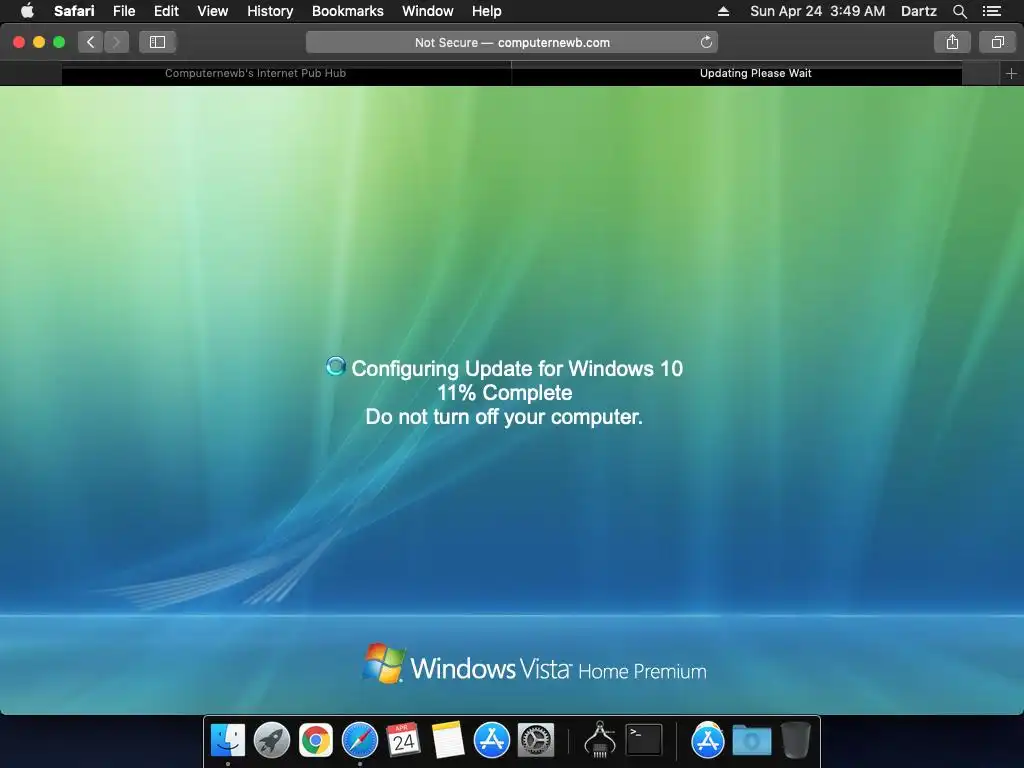Open the Edit menu
Image resolution: width=1024 pixels, height=768 pixels.
tap(166, 11)
